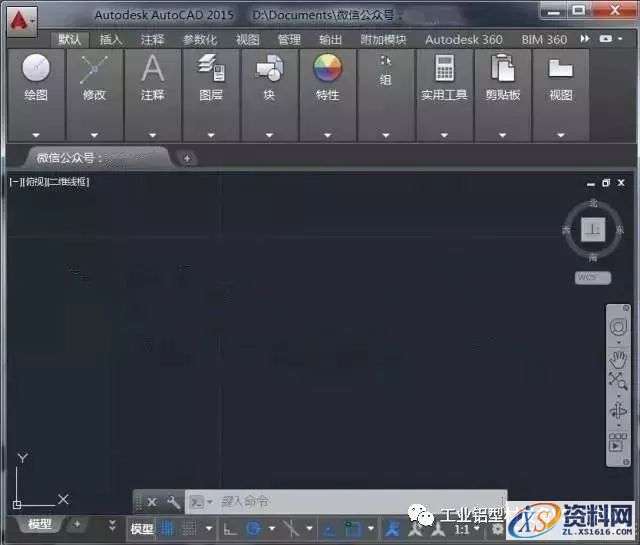Switch to the 附加模块 ribbon tab
The image size is (640, 545).
(x=383, y=40)
